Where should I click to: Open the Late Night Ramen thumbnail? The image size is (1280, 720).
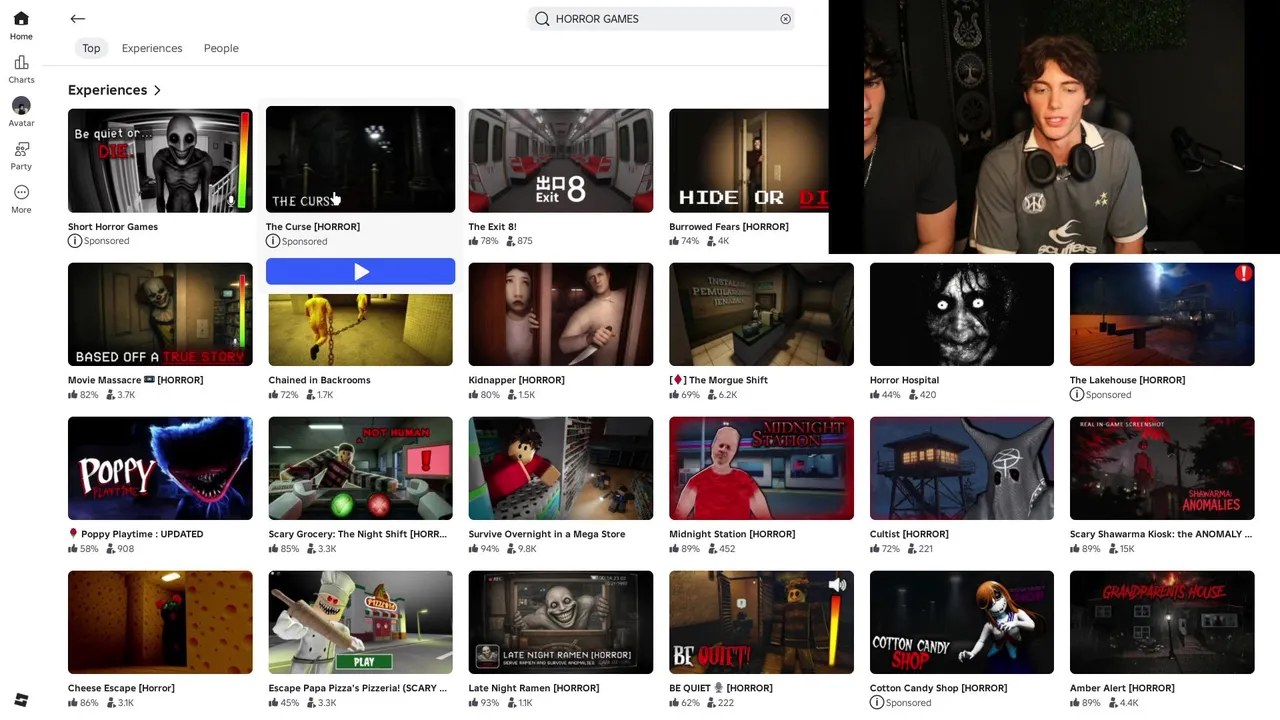click(561, 622)
